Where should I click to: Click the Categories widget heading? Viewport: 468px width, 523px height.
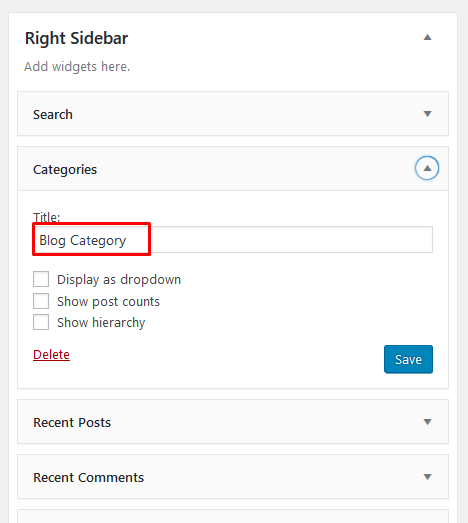pos(65,169)
